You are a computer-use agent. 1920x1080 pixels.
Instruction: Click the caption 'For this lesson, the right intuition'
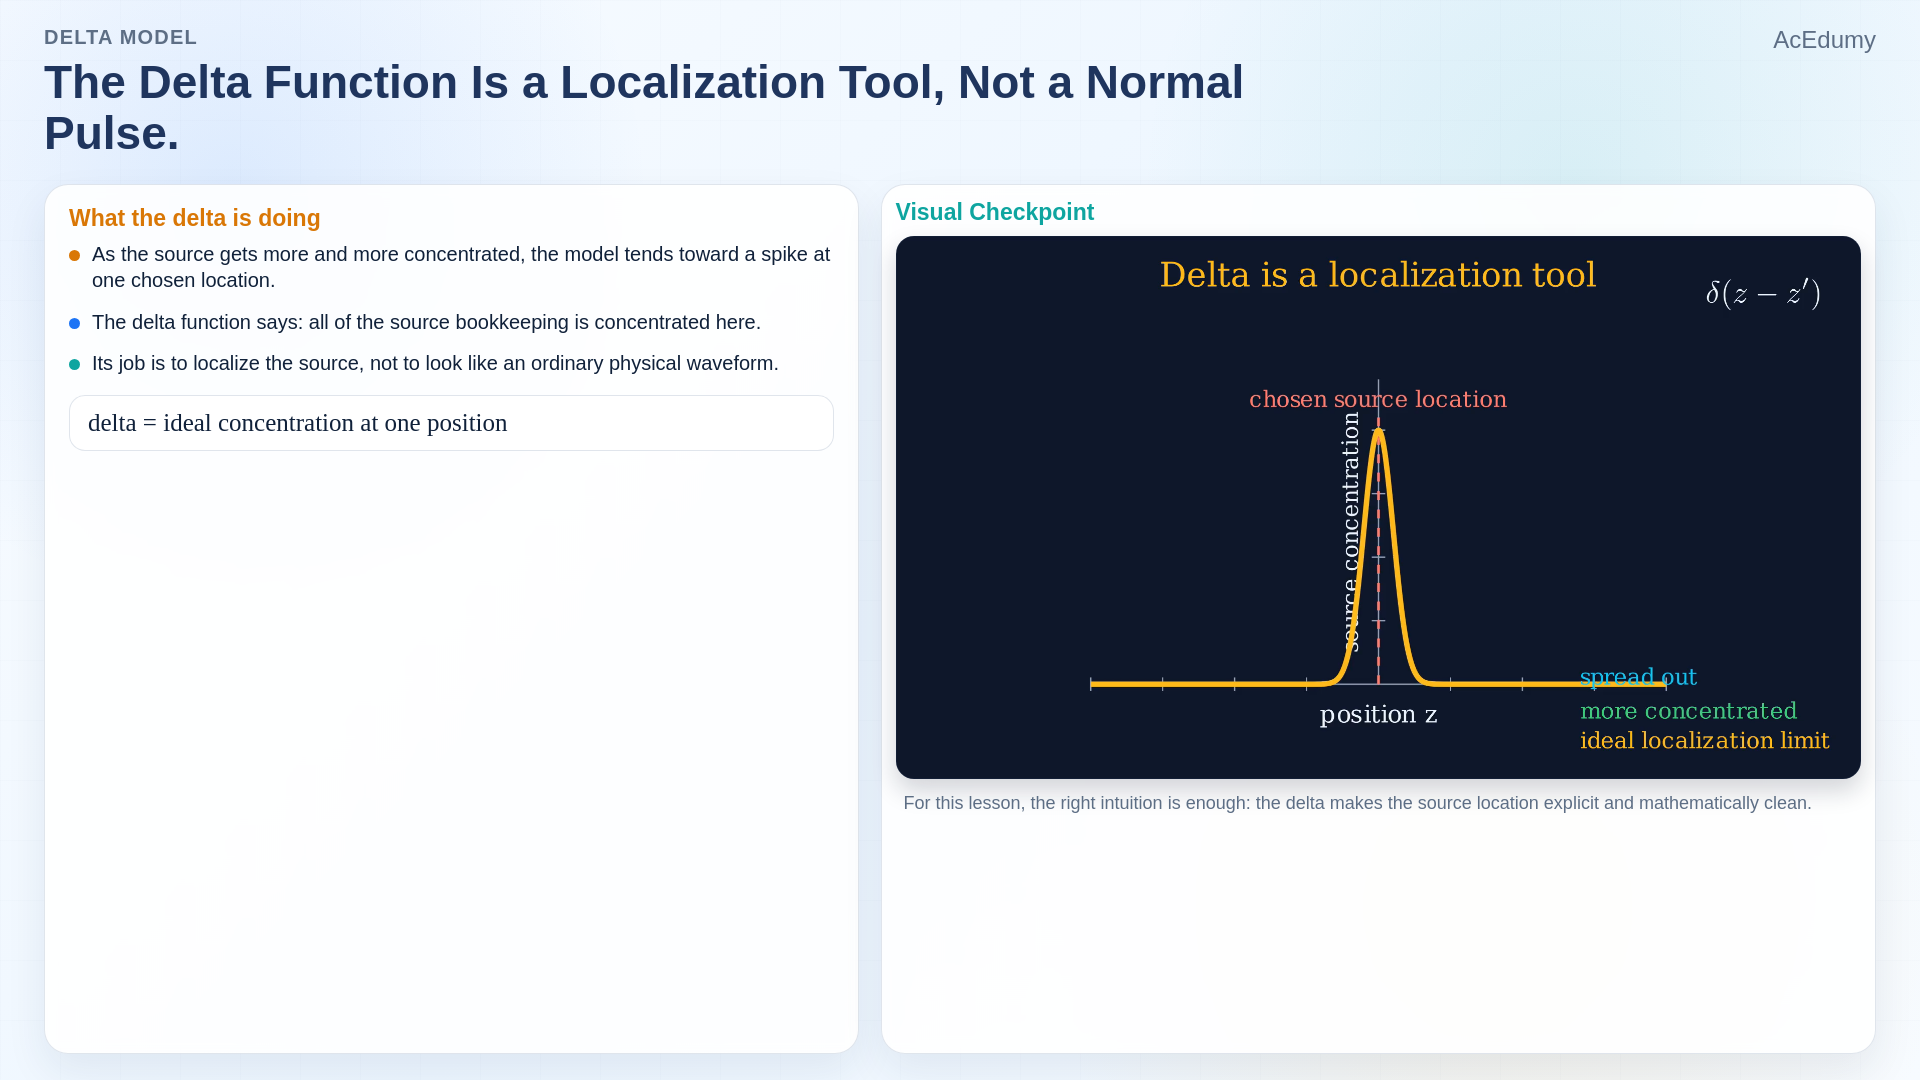click(x=1357, y=803)
